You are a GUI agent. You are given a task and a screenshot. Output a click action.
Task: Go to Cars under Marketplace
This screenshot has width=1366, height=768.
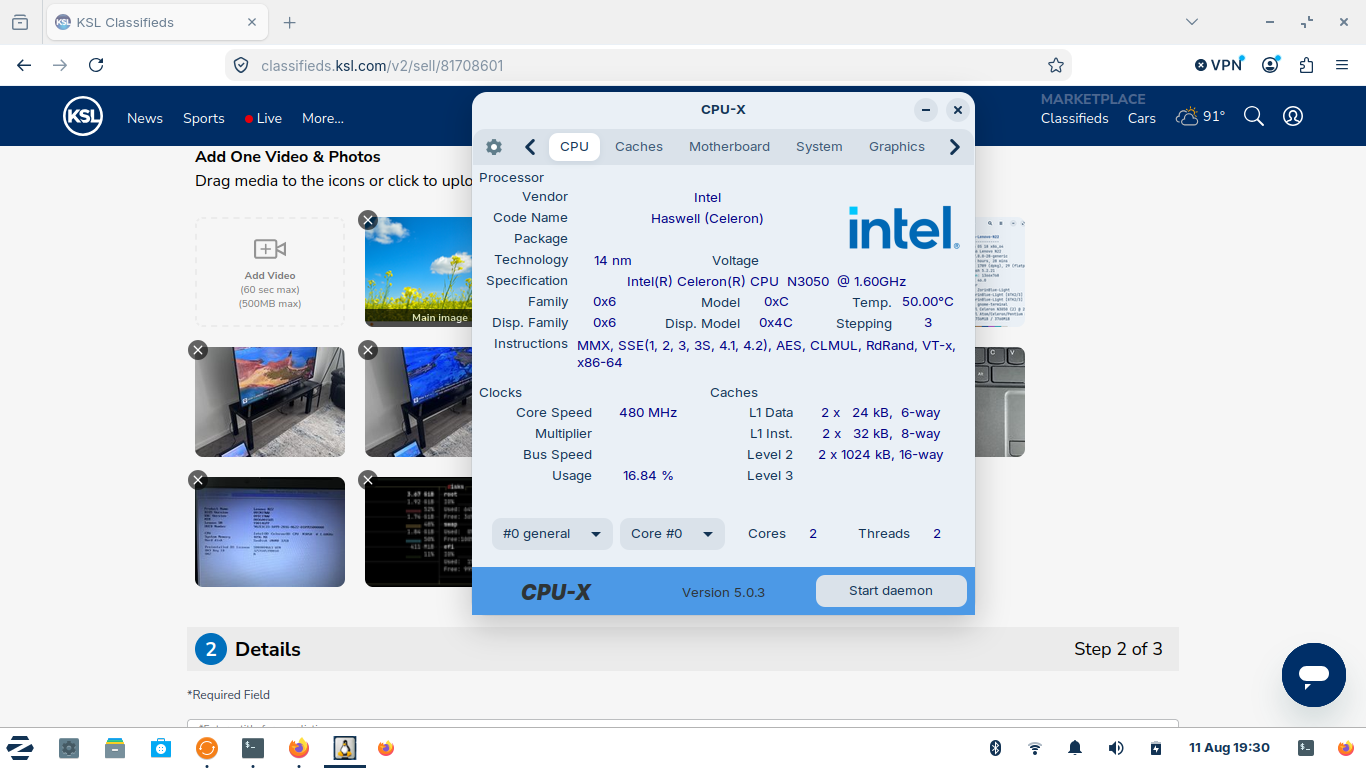tap(1142, 118)
